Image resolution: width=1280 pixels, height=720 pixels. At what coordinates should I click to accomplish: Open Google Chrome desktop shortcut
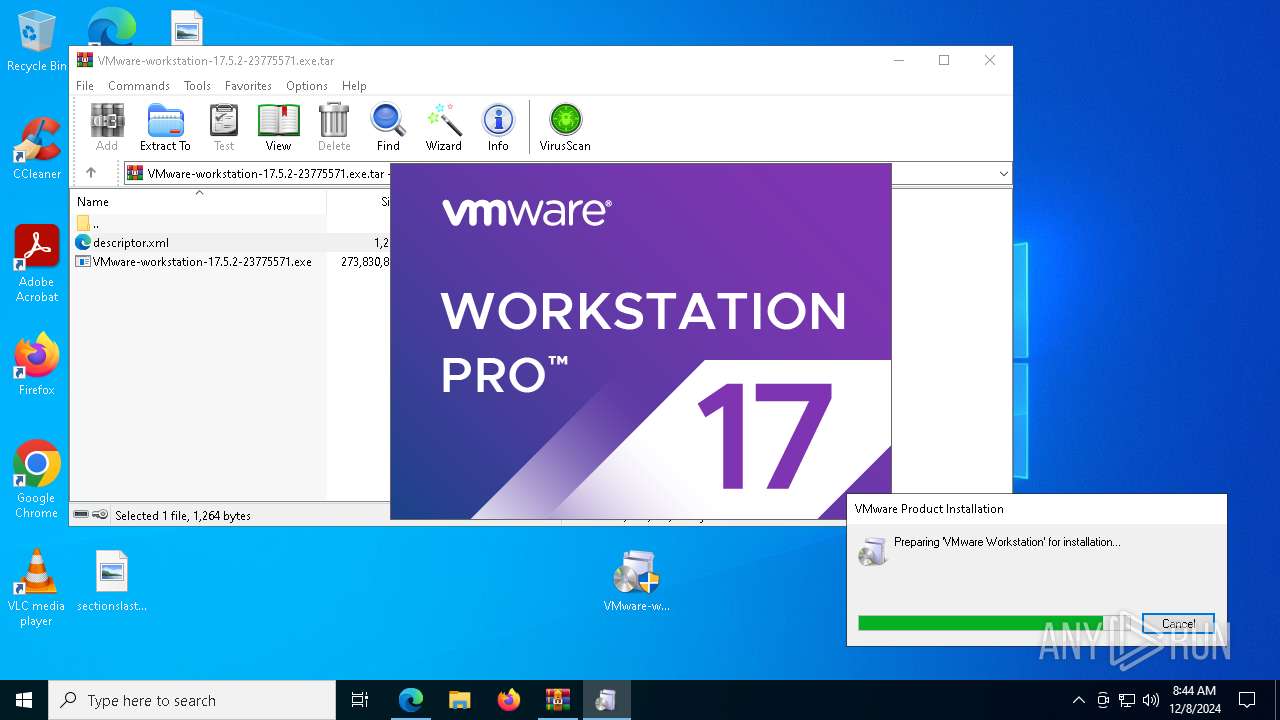(x=37, y=480)
